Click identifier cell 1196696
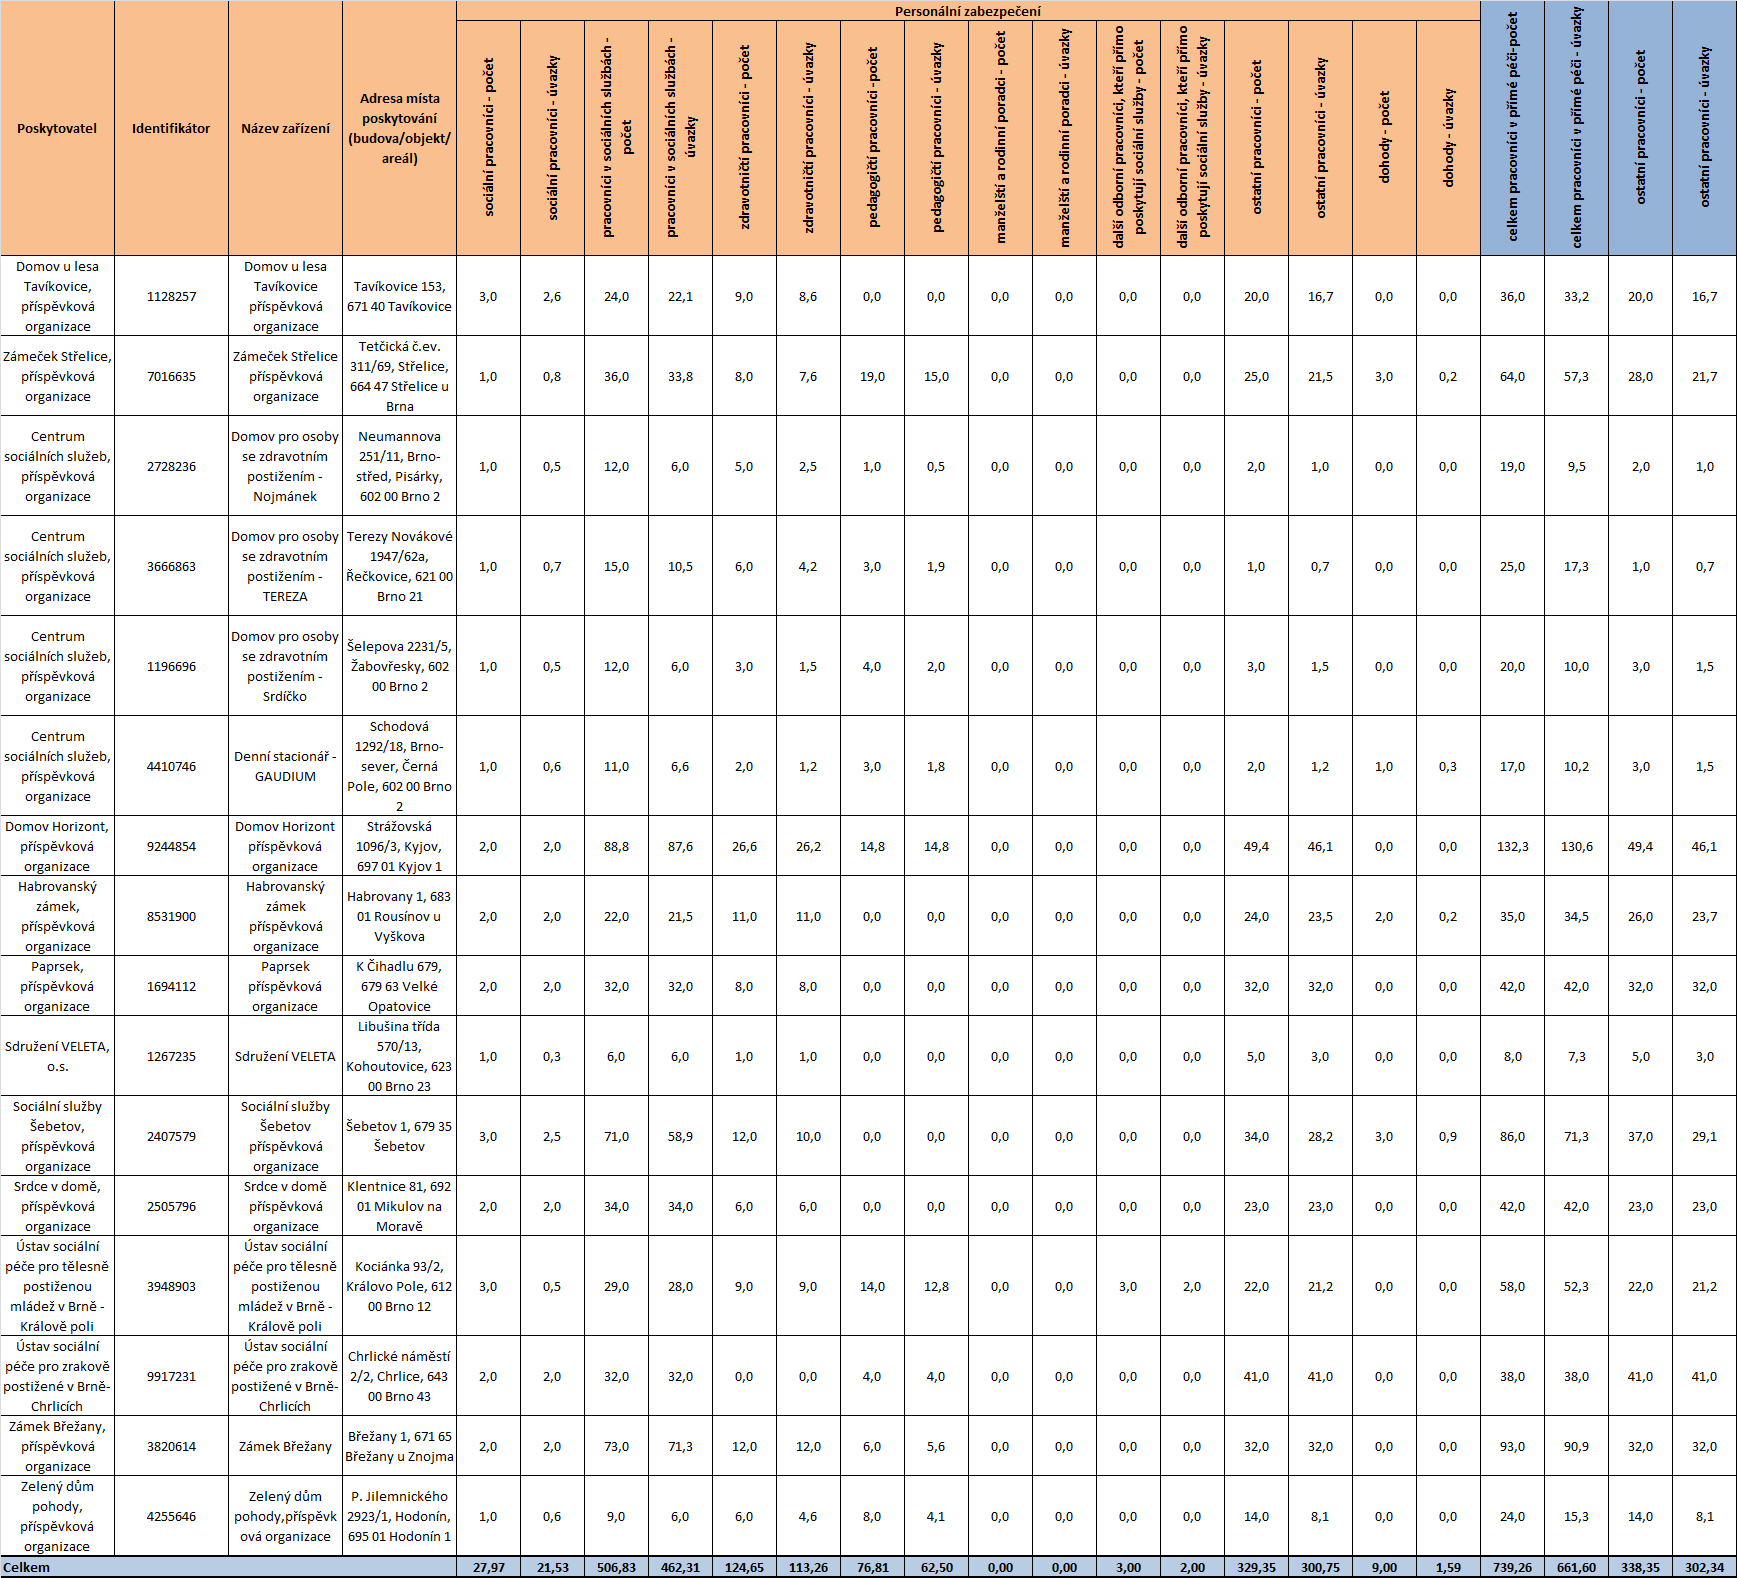Image resolution: width=1737 pixels, height=1578 pixels. 171,666
